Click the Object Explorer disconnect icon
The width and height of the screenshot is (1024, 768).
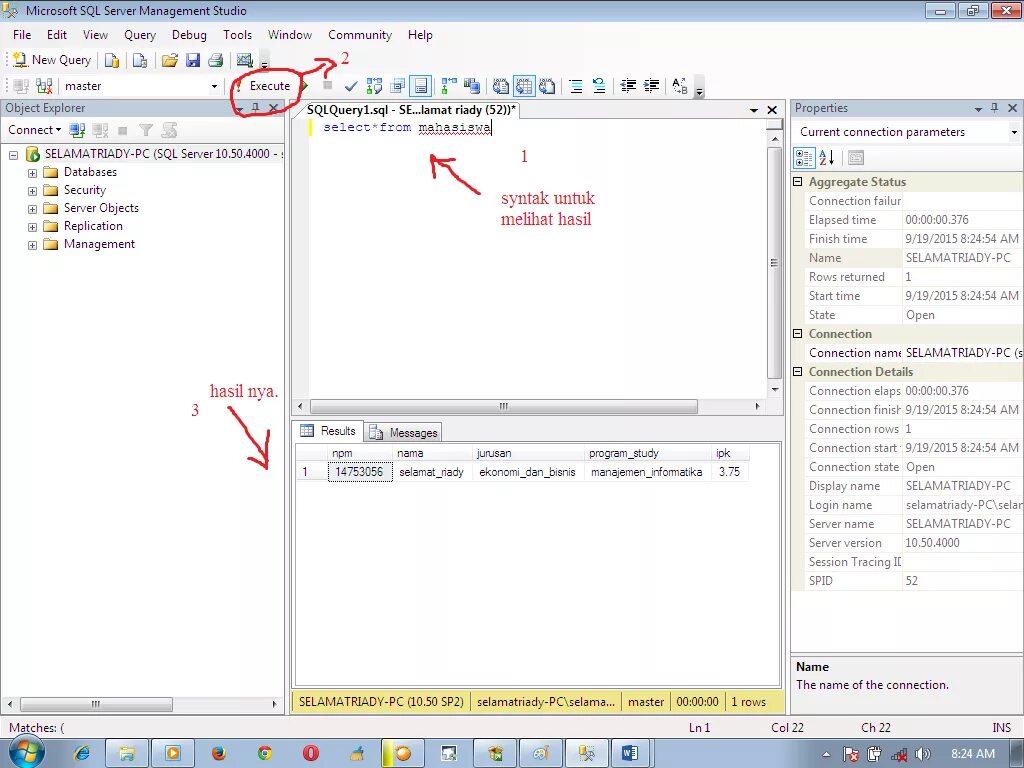[100, 130]
